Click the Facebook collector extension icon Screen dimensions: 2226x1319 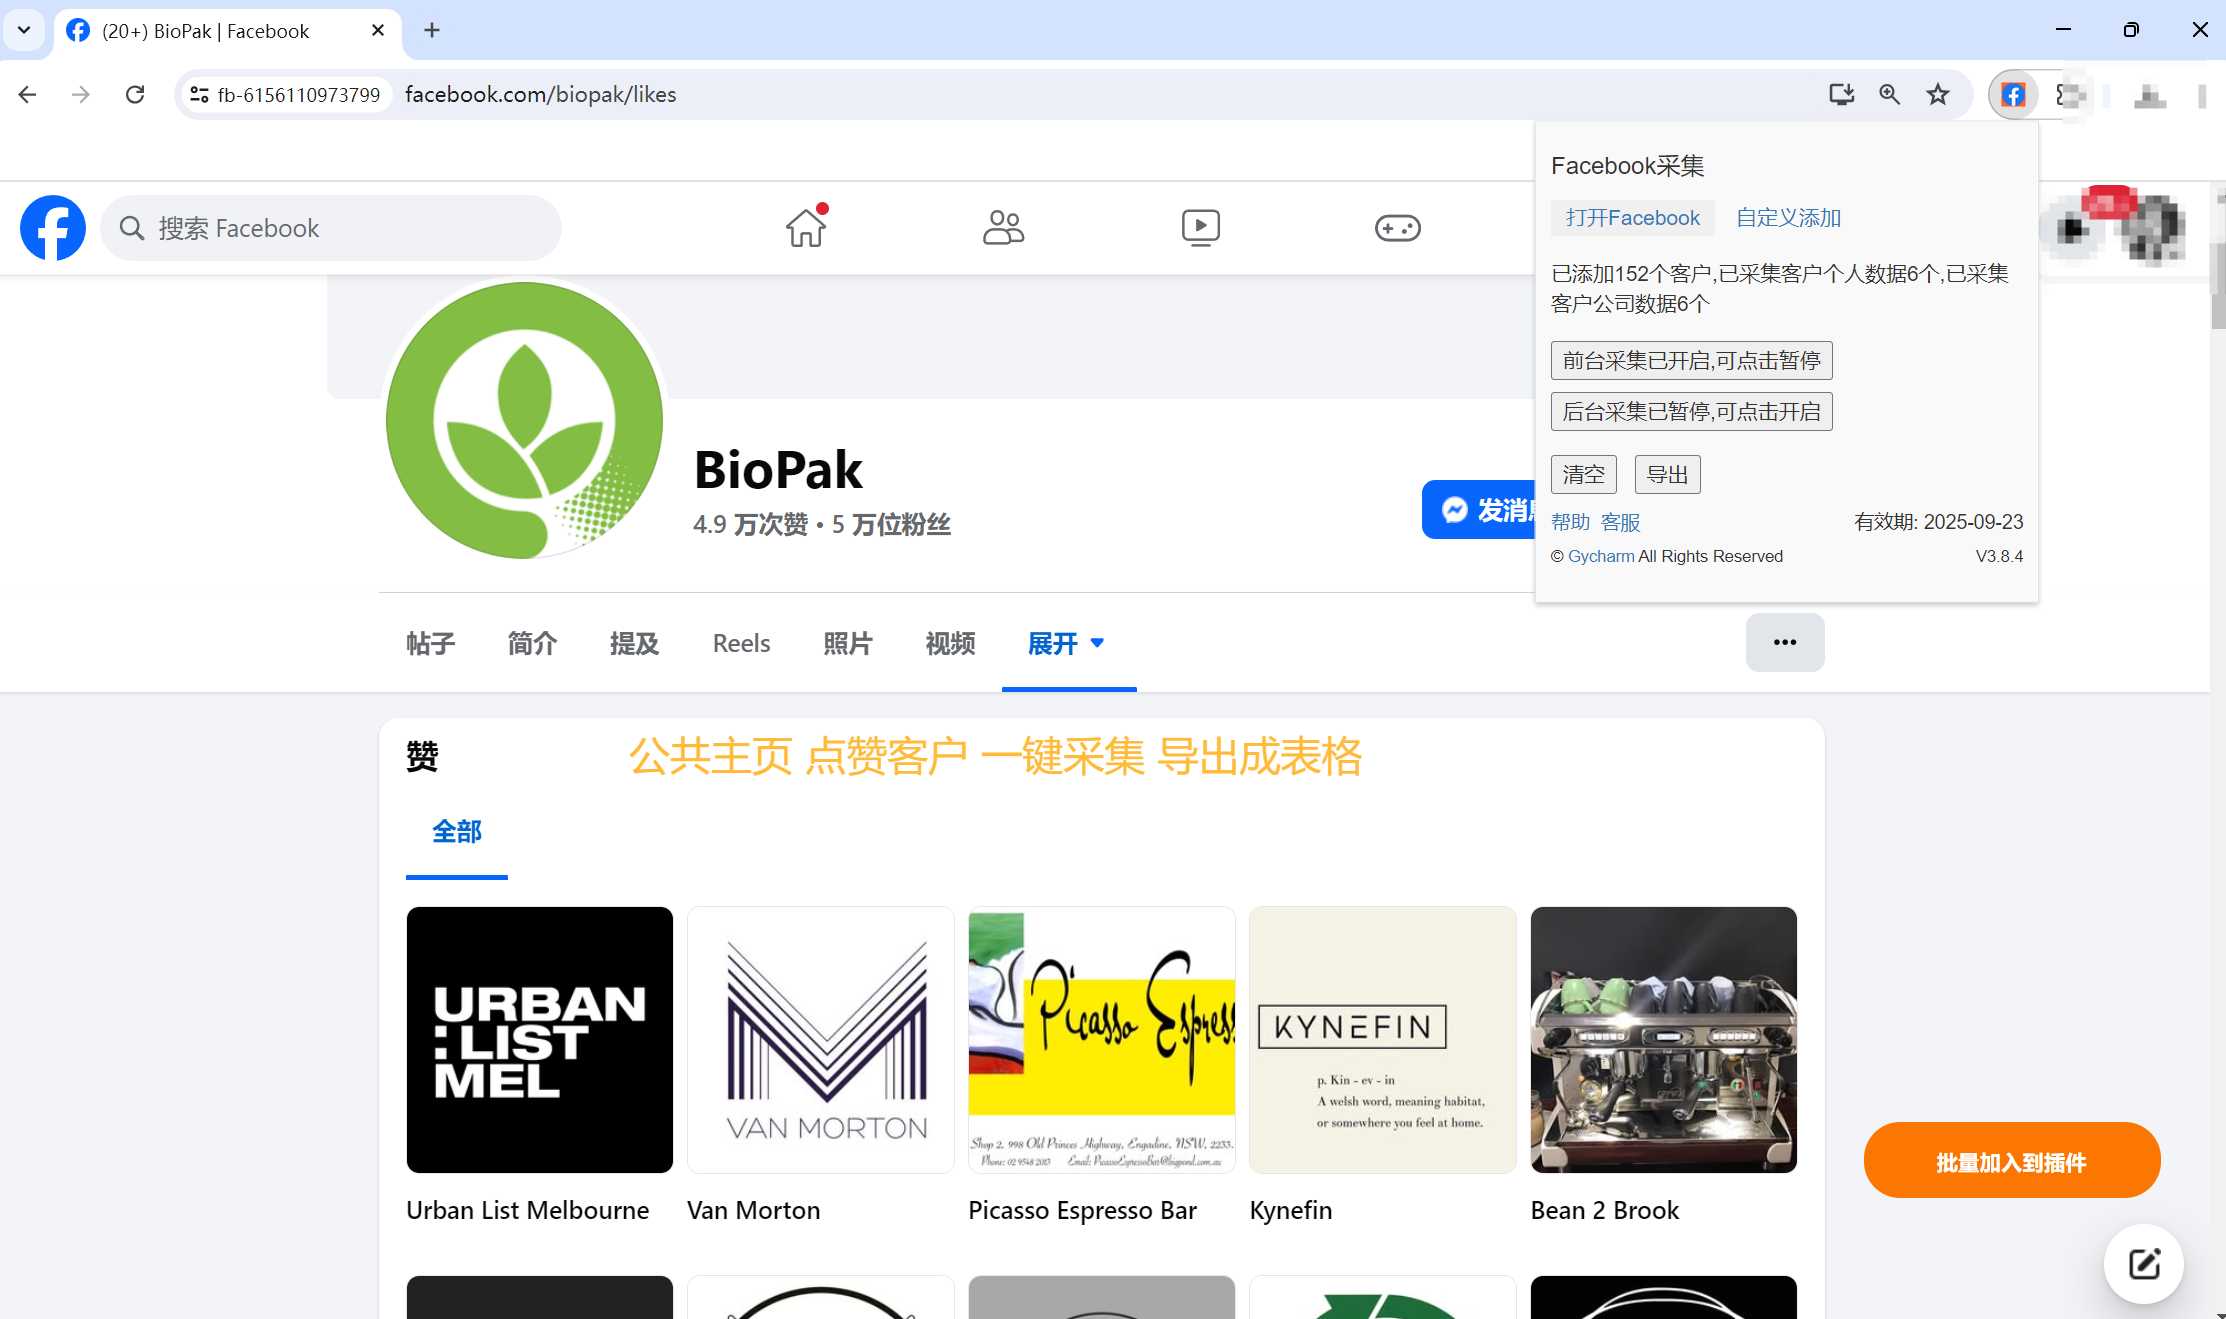click(x=2012, y=95)
